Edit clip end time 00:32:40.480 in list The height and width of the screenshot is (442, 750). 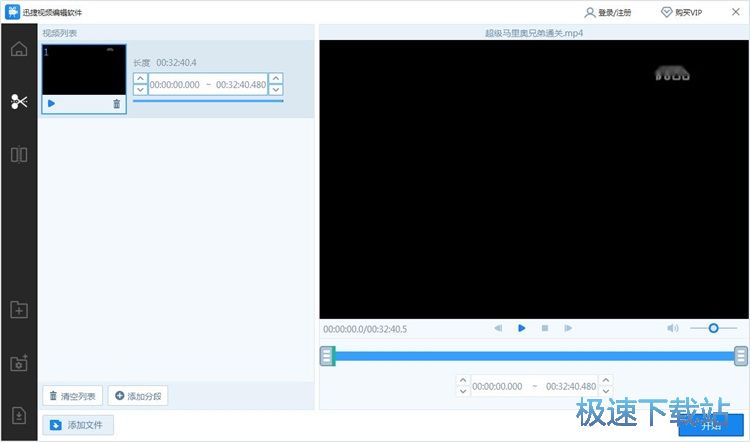(x=241, y=85)
